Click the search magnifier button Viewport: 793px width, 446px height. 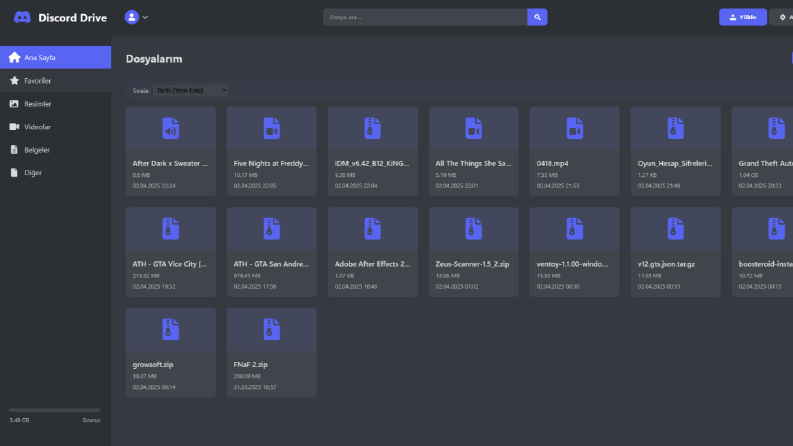[537, 17]
